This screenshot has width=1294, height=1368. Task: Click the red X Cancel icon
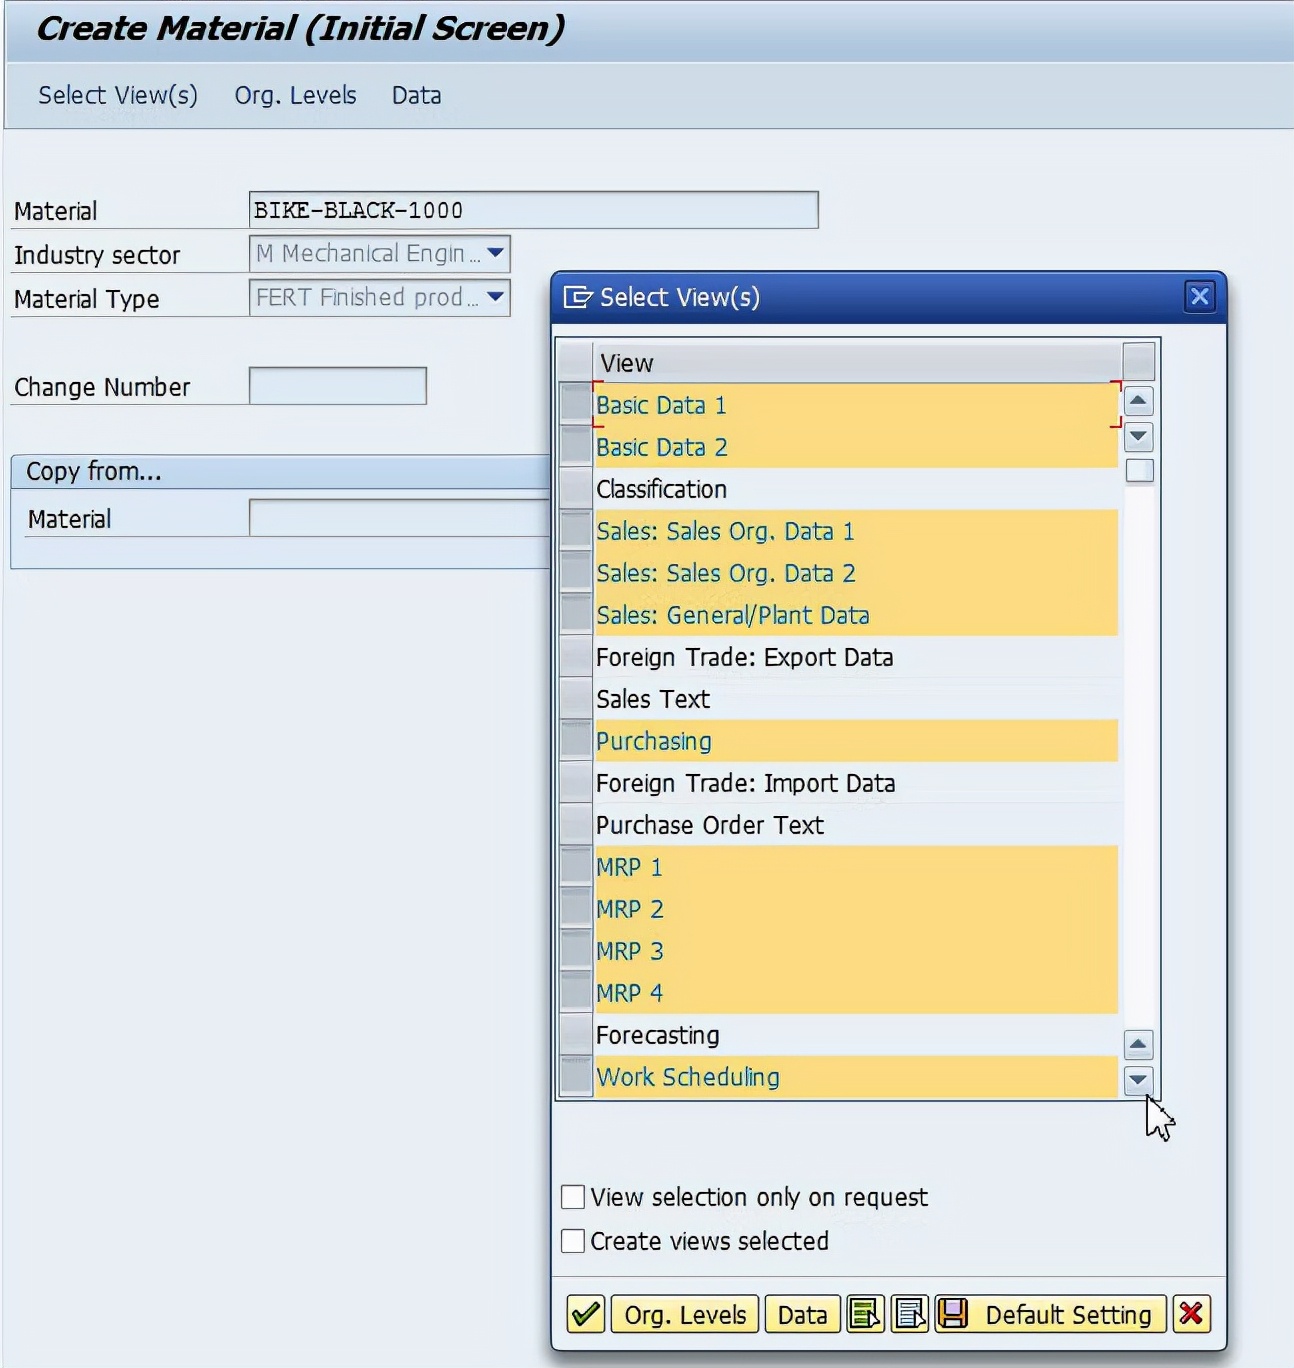[1191, 1314]
